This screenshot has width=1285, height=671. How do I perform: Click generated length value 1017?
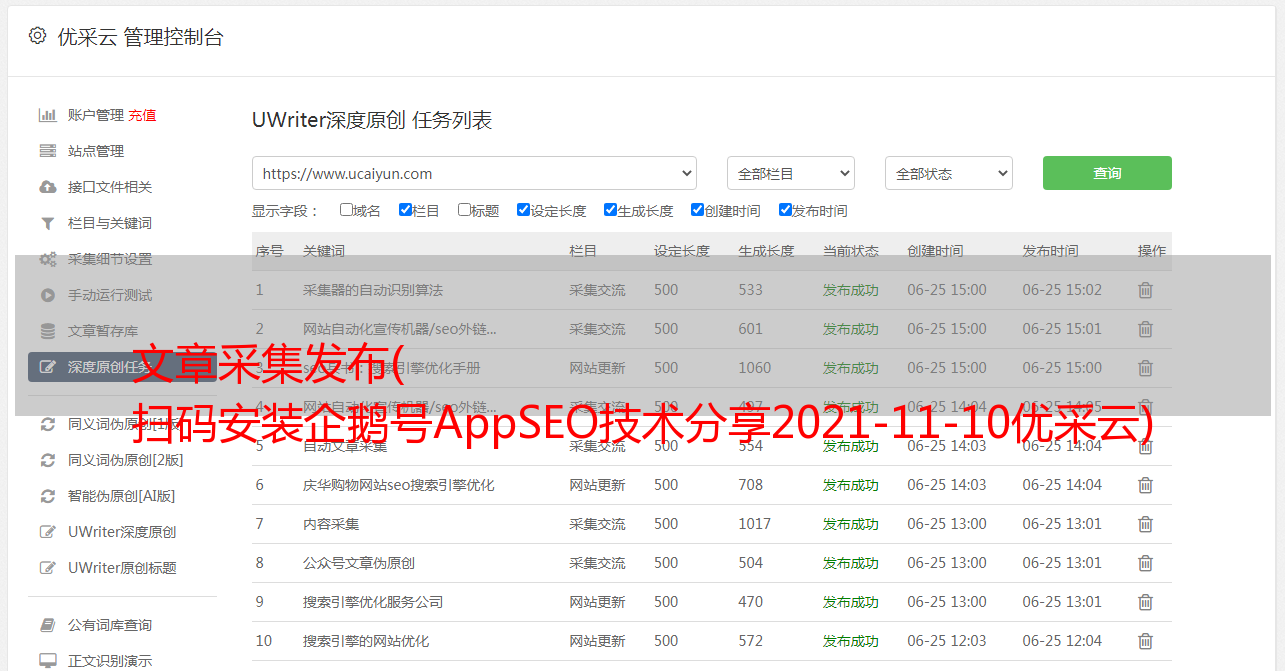[x=755, y=524]
